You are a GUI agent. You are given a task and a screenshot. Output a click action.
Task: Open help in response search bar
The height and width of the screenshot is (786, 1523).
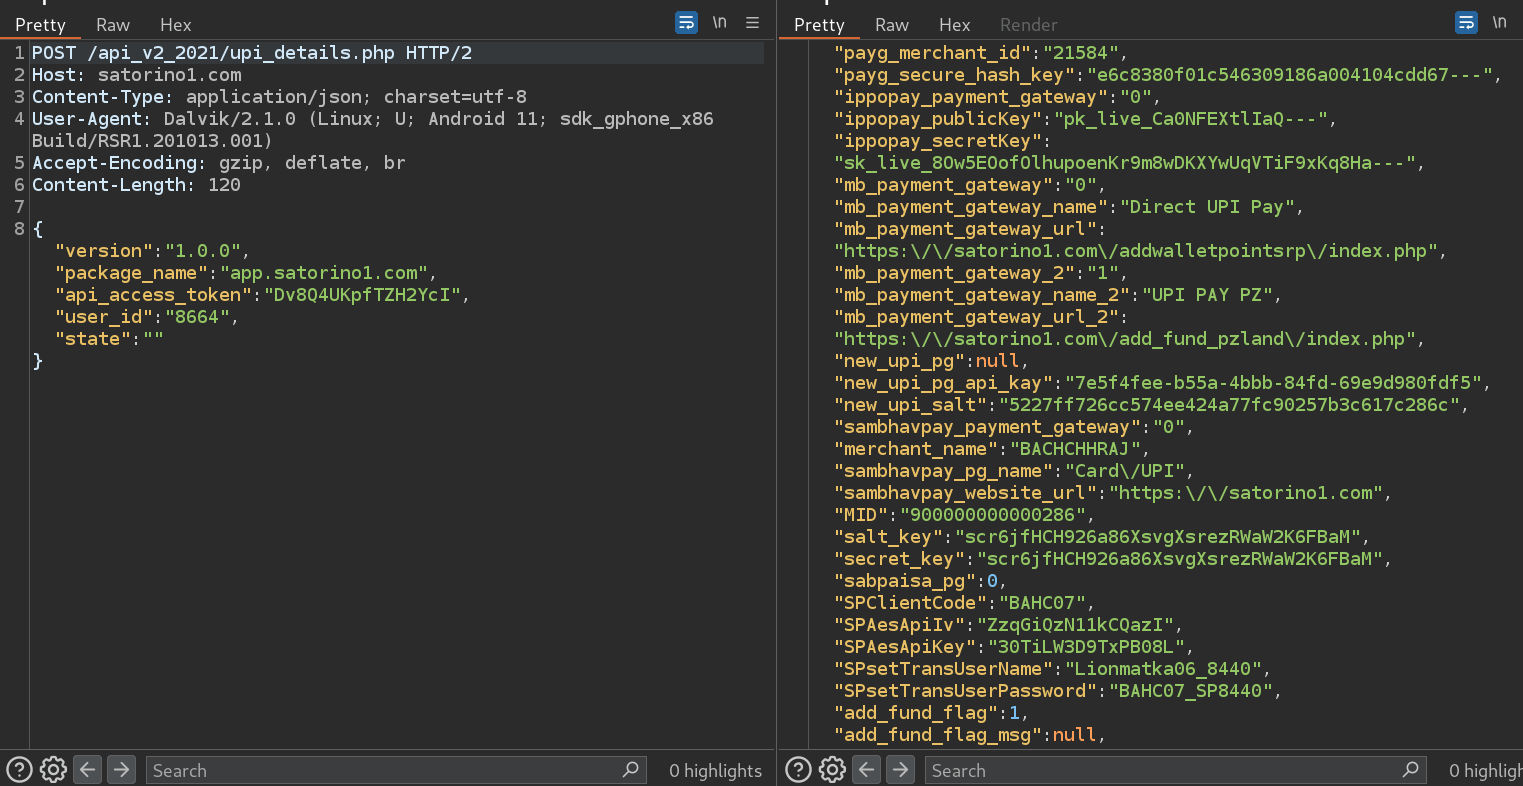798,770
